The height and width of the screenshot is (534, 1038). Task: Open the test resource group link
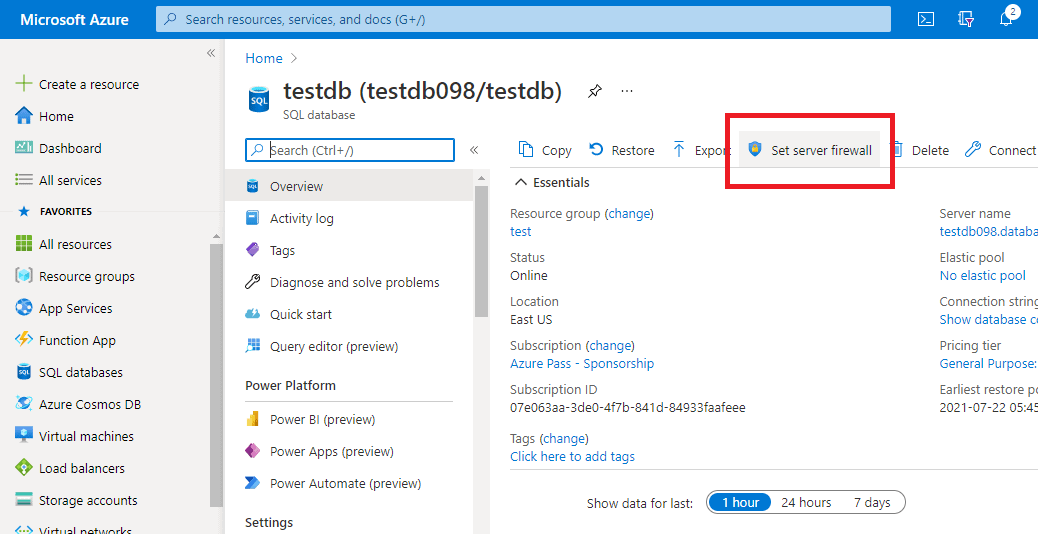[x=520, y=232]
